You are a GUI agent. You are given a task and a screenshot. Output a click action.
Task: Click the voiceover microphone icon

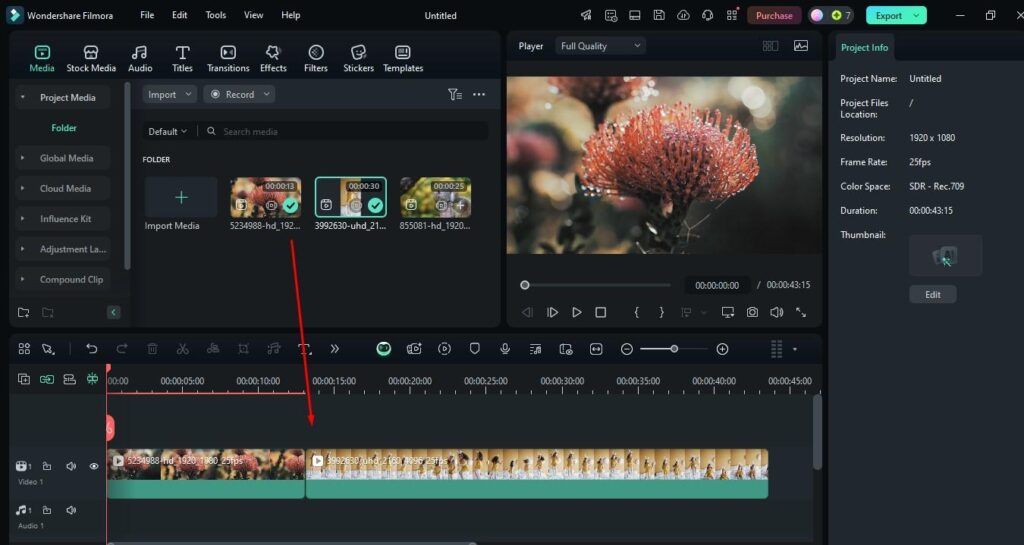[505, 349]
